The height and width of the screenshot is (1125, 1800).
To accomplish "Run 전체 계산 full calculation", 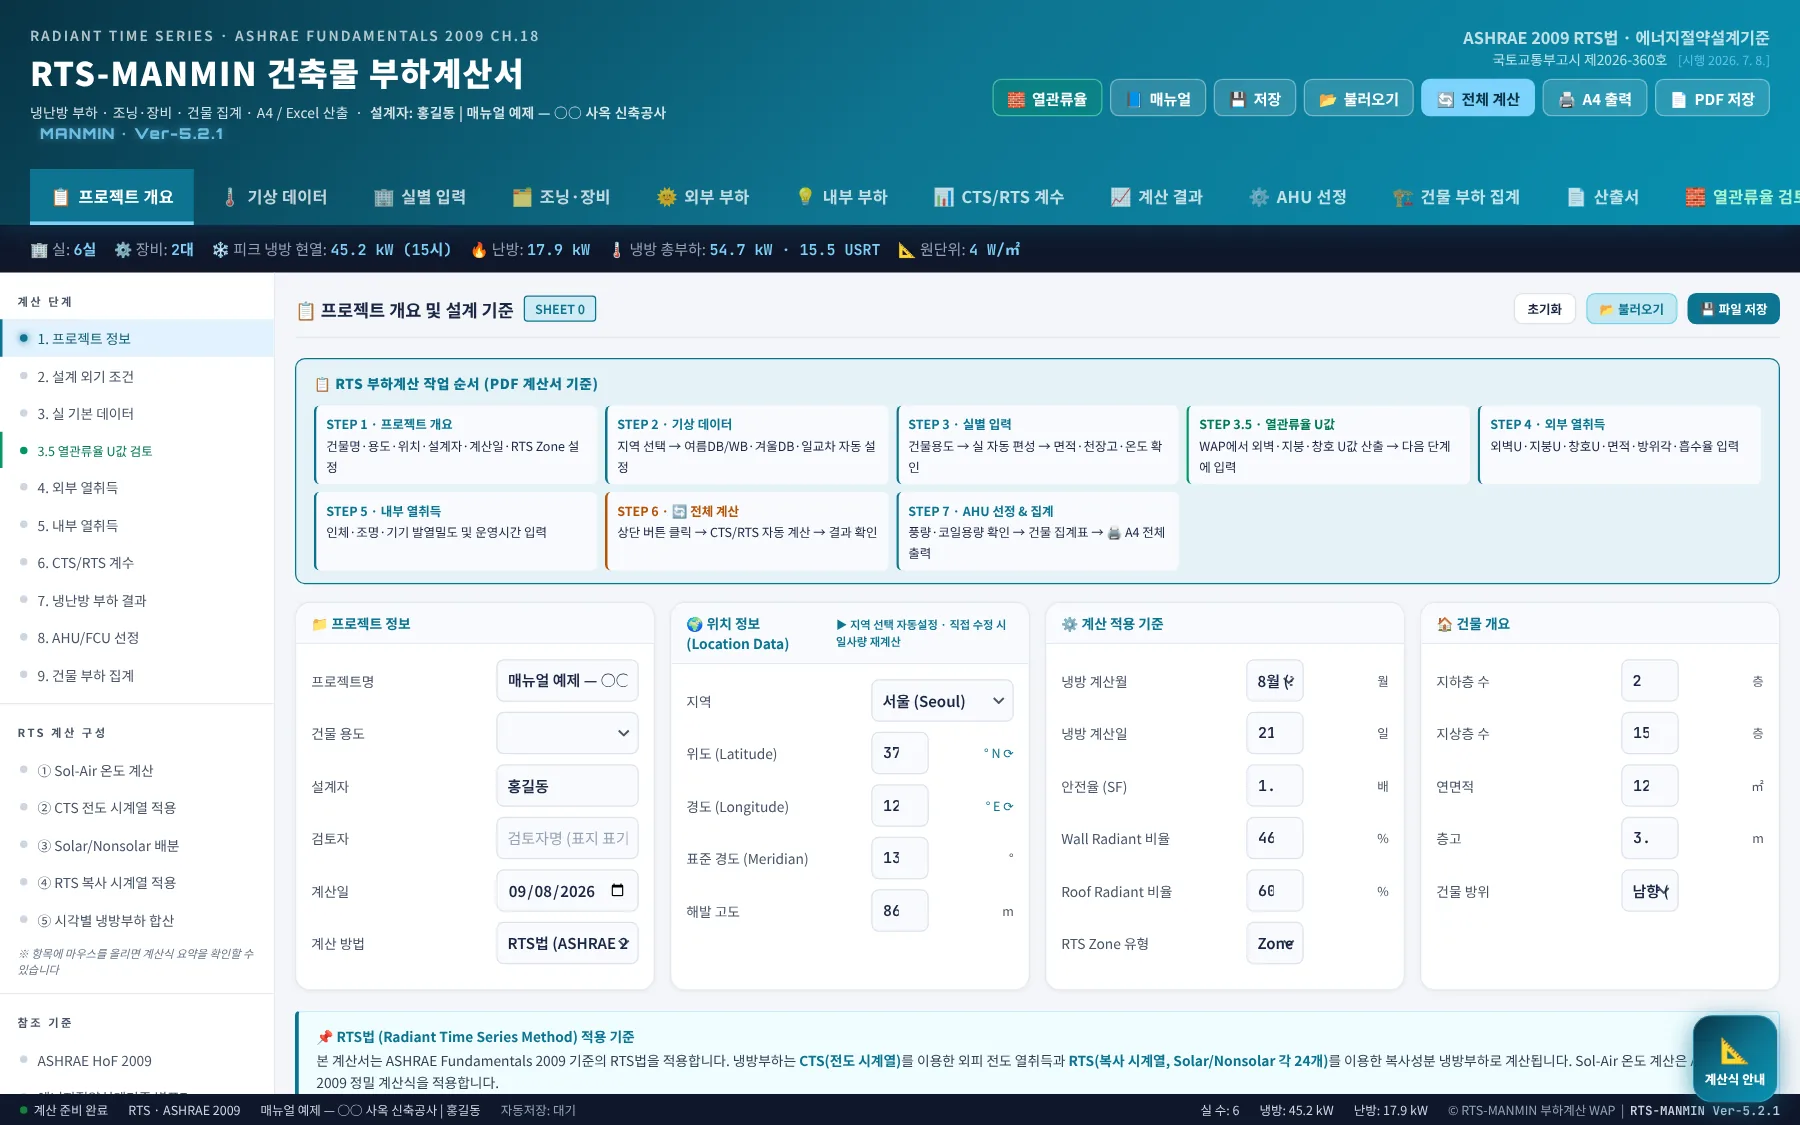I will 1478,98.
